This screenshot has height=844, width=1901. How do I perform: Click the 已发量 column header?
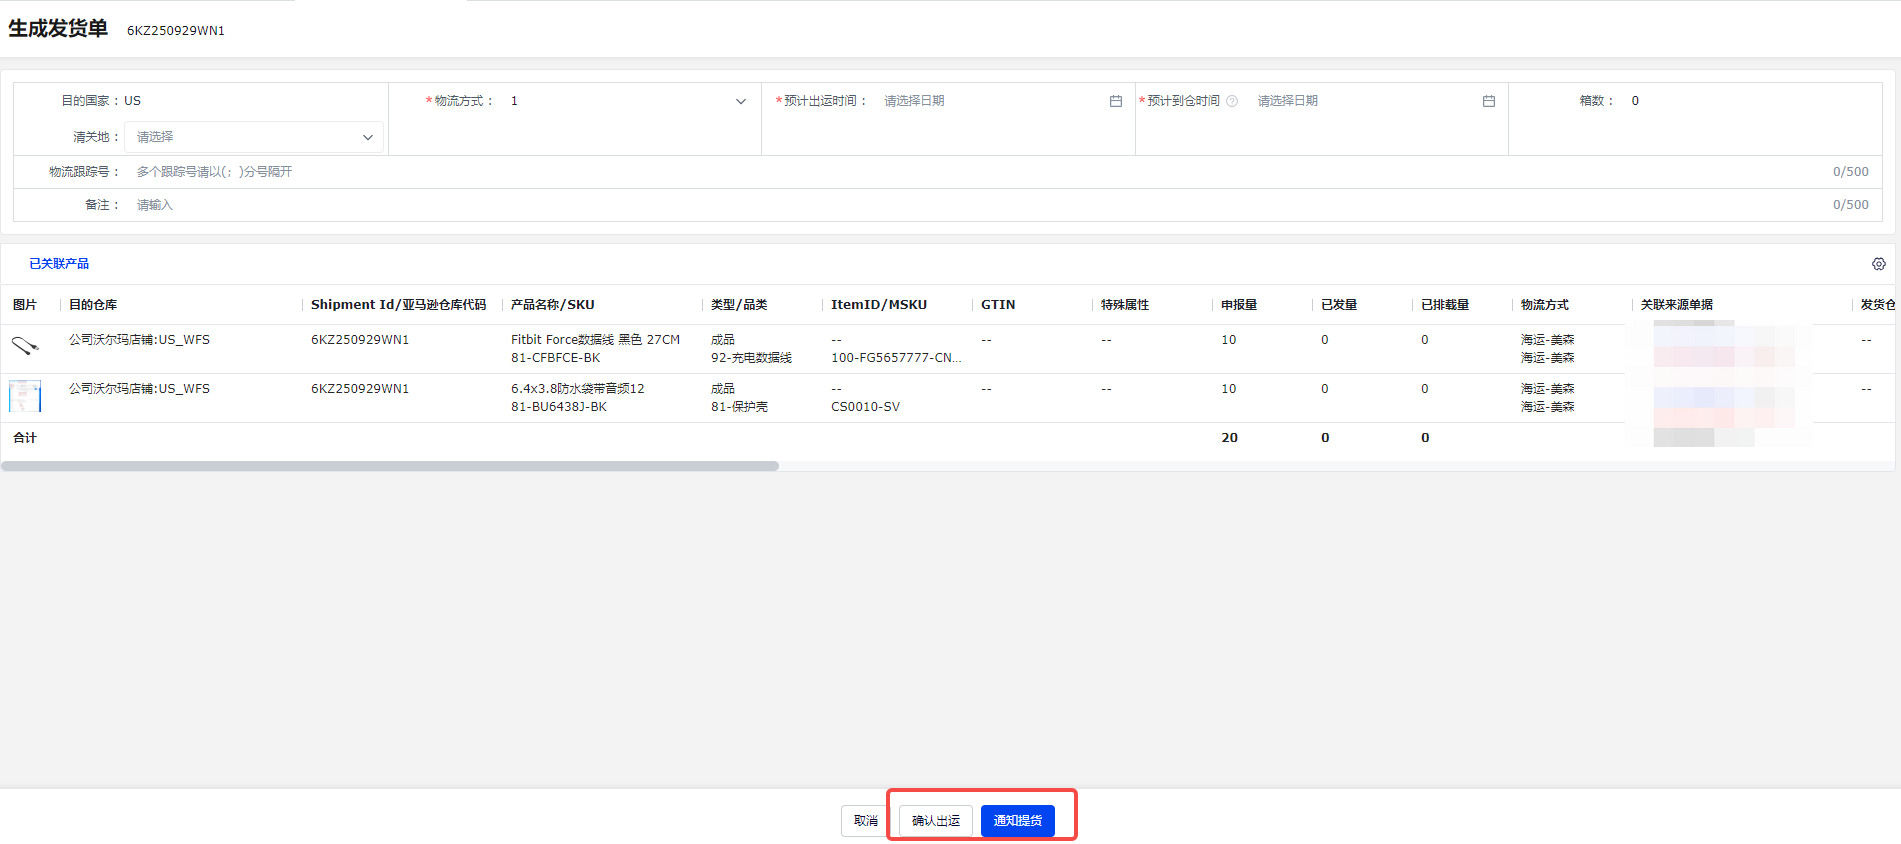click(x=1339, y=305)
